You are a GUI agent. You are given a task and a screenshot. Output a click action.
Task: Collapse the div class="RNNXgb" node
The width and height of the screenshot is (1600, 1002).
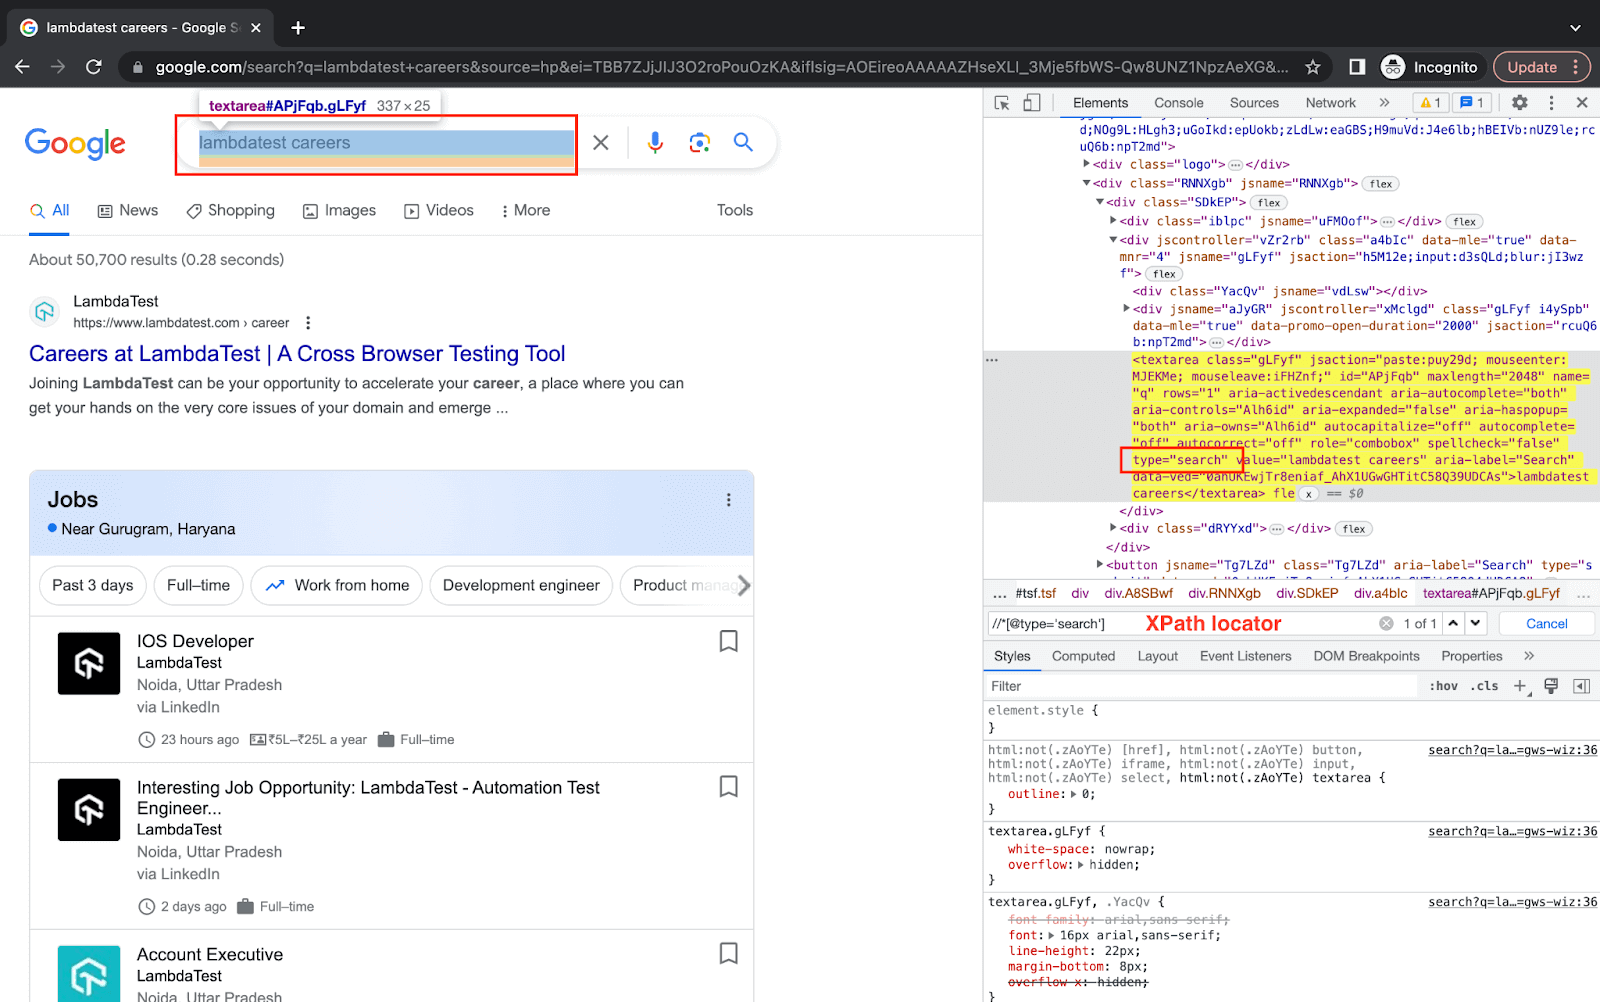click(x=1087, y=183)
